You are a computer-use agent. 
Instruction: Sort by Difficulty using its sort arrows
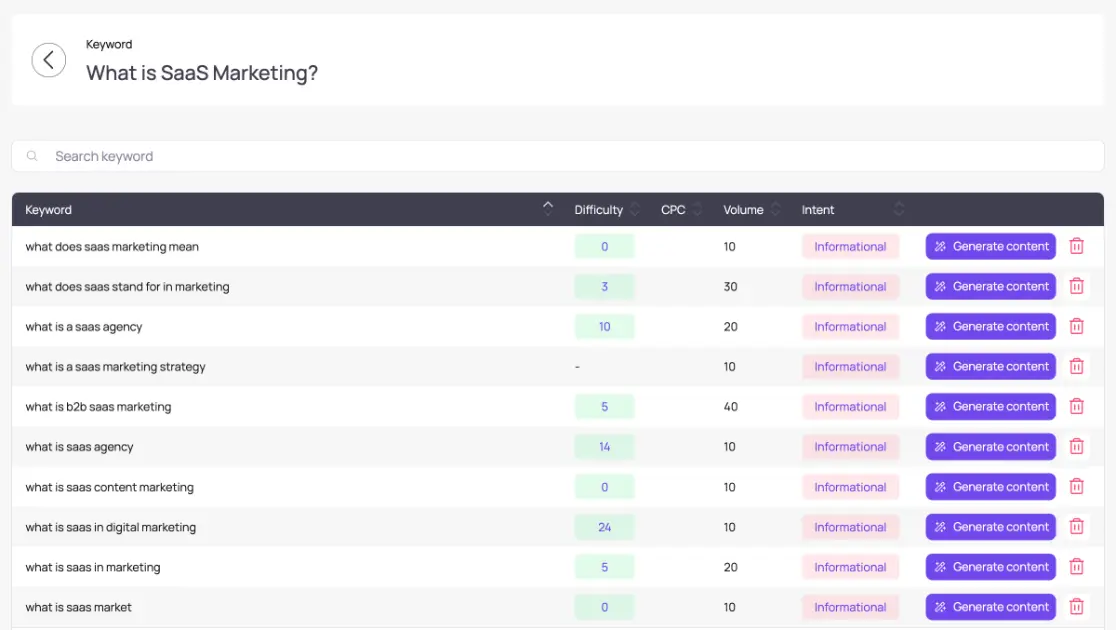tap(635, 209)
